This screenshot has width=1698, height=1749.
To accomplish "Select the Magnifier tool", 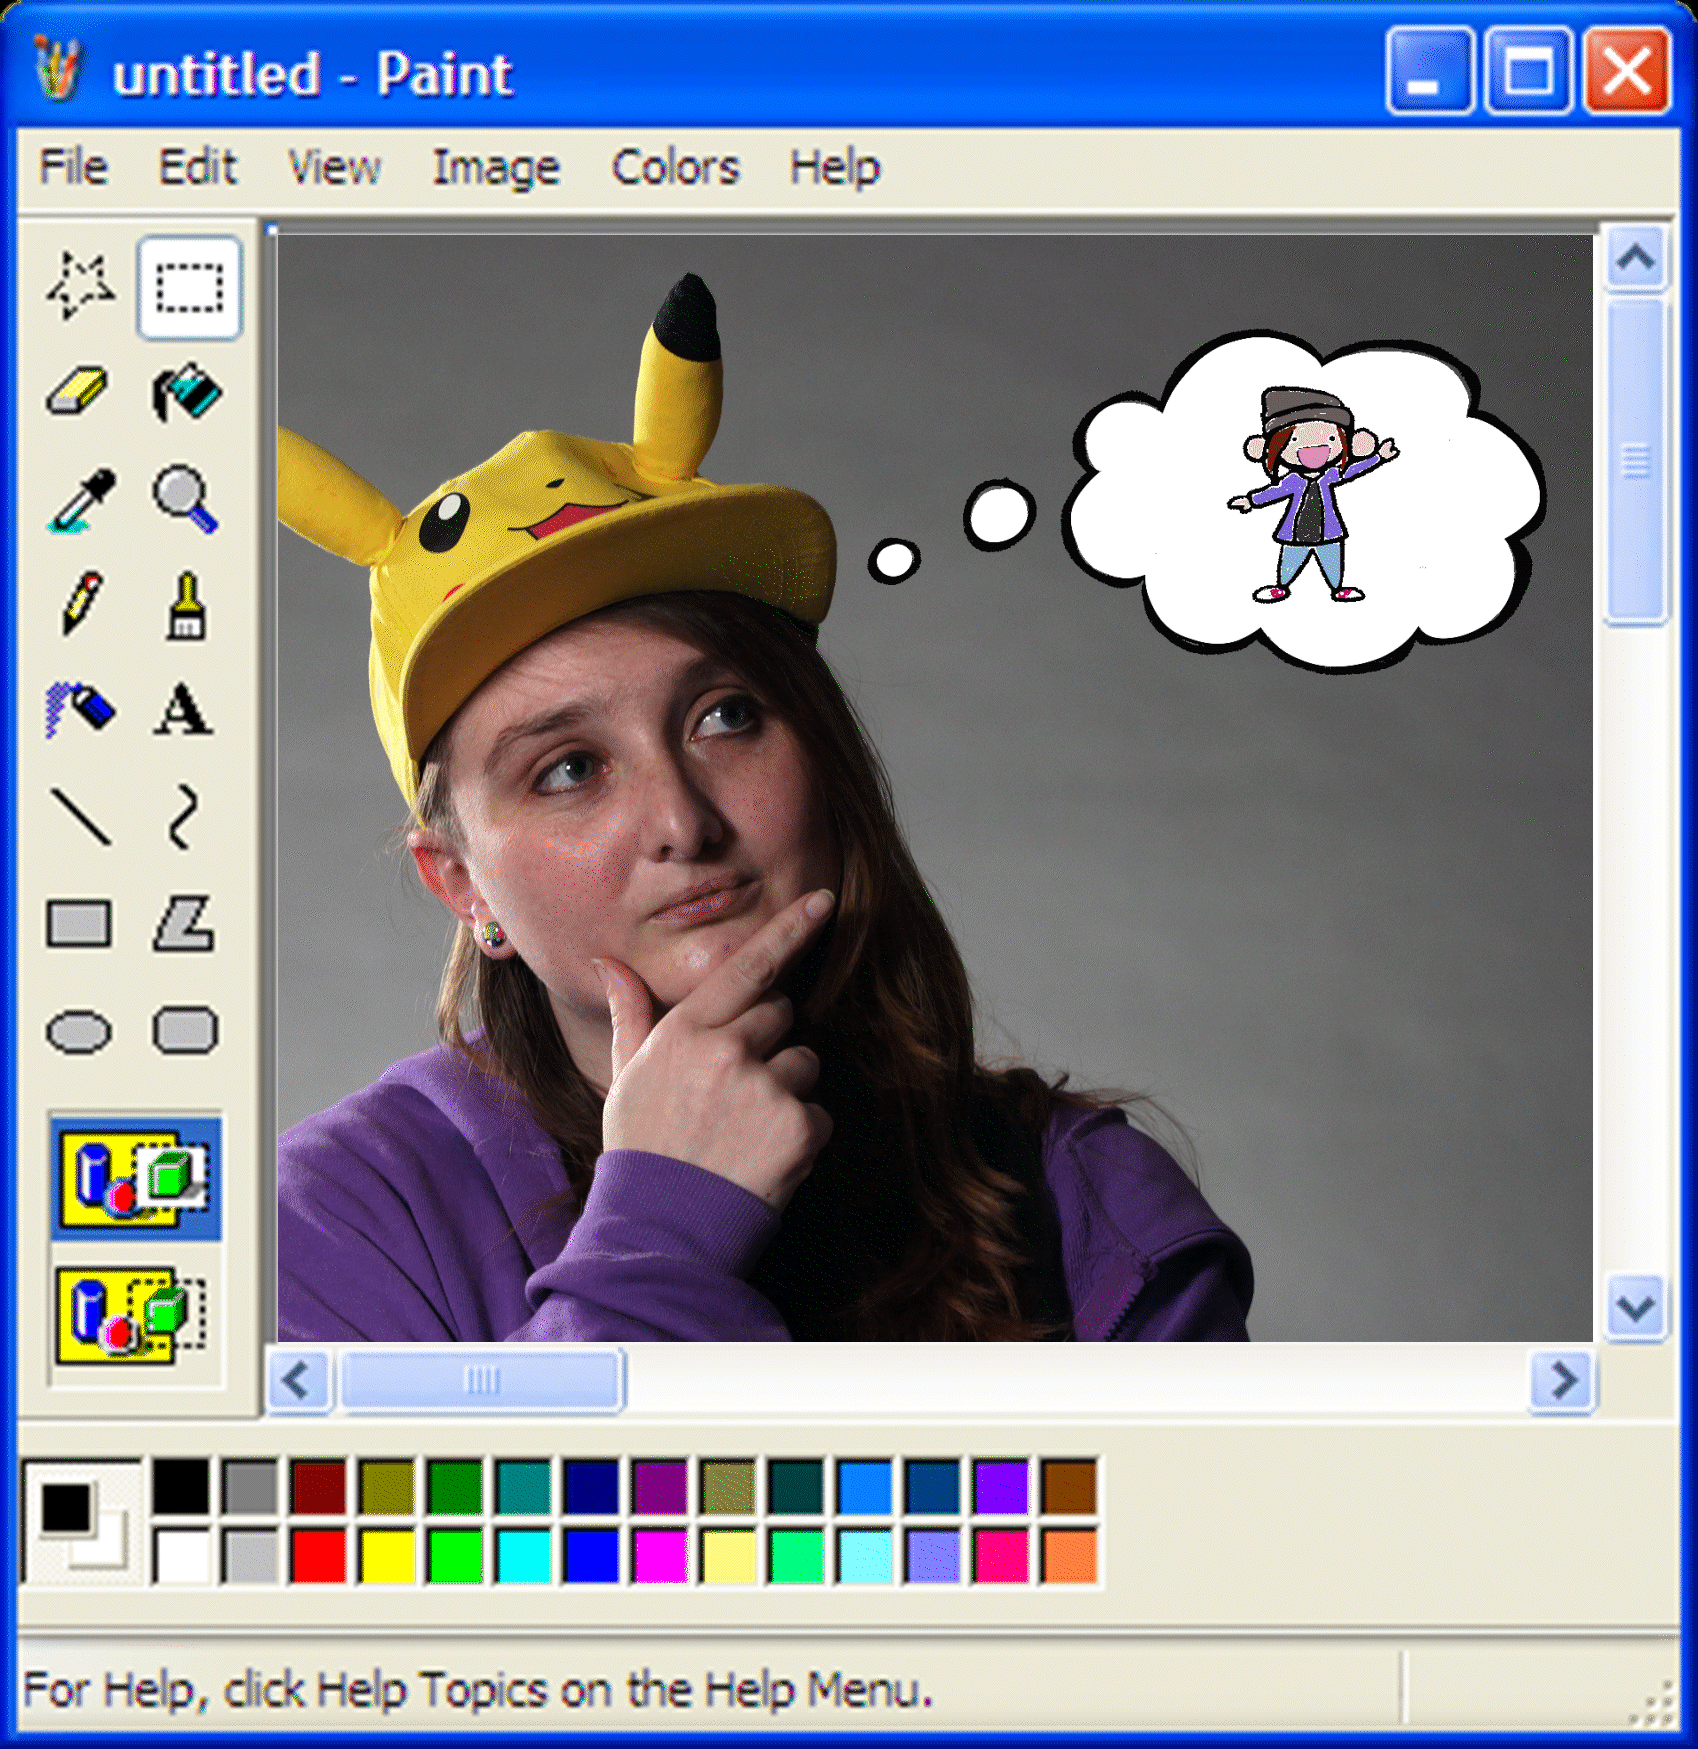I will point(185,499).
